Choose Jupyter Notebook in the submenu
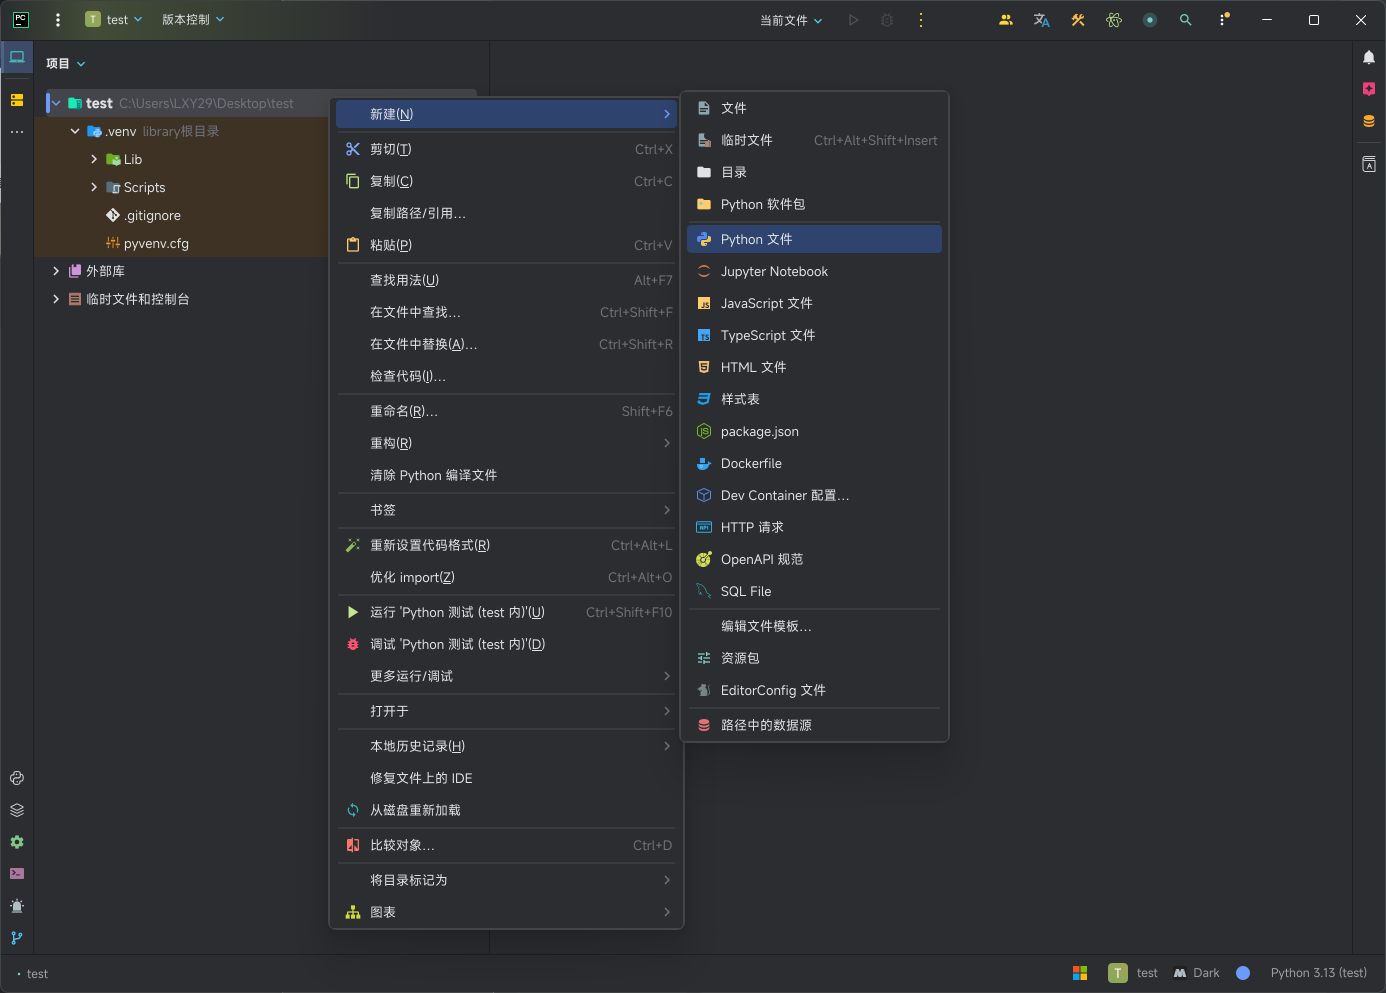The height and width of the screenshot is (993, 1386). (773, 271)
